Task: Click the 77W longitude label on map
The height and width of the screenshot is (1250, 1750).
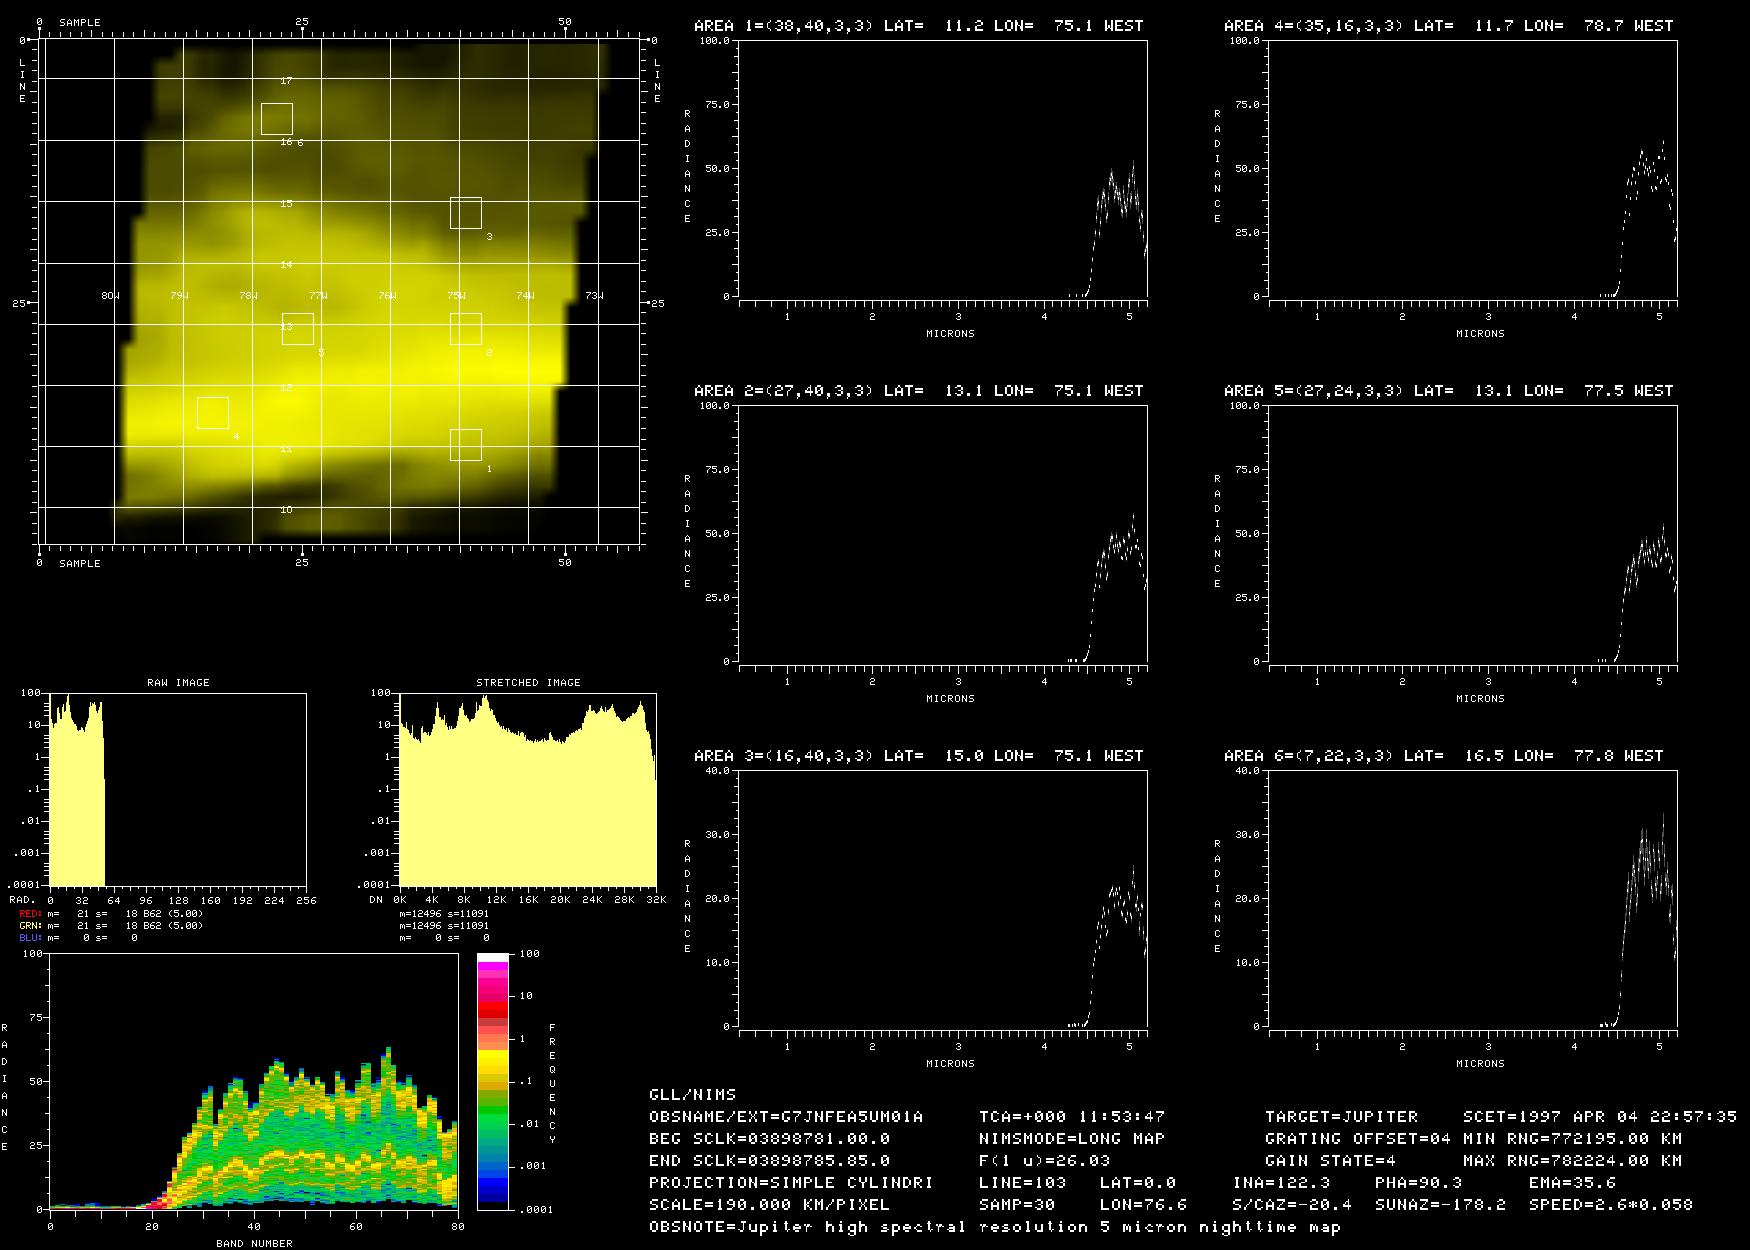Action: click(317, 296)
